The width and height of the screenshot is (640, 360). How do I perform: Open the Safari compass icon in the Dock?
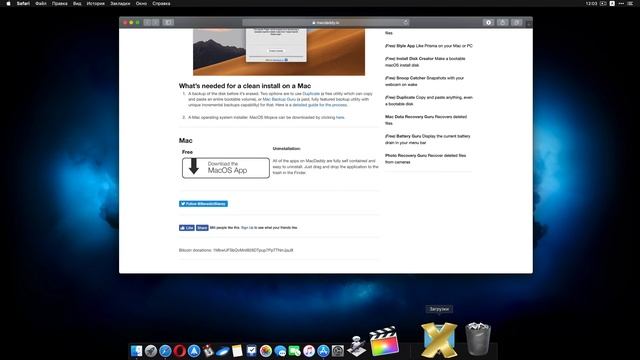coord(165,351)
